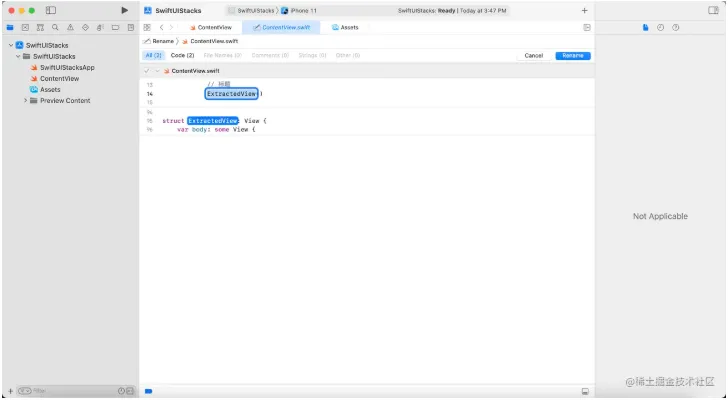The image size is (728, 400).
Task: Toggle the navigator sidebar icon
Action: 51,10
